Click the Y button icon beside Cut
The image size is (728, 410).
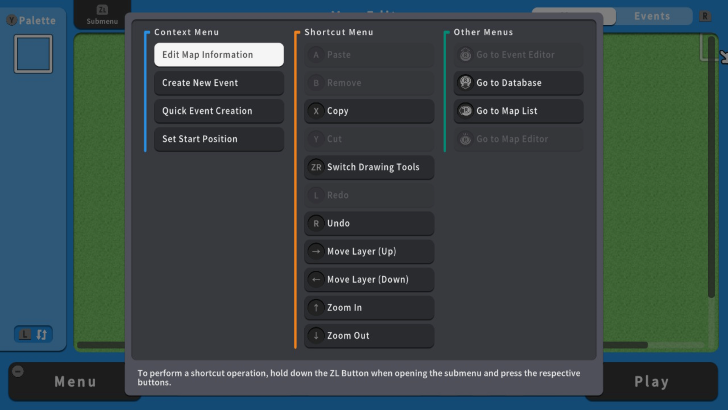coord(316,139)
